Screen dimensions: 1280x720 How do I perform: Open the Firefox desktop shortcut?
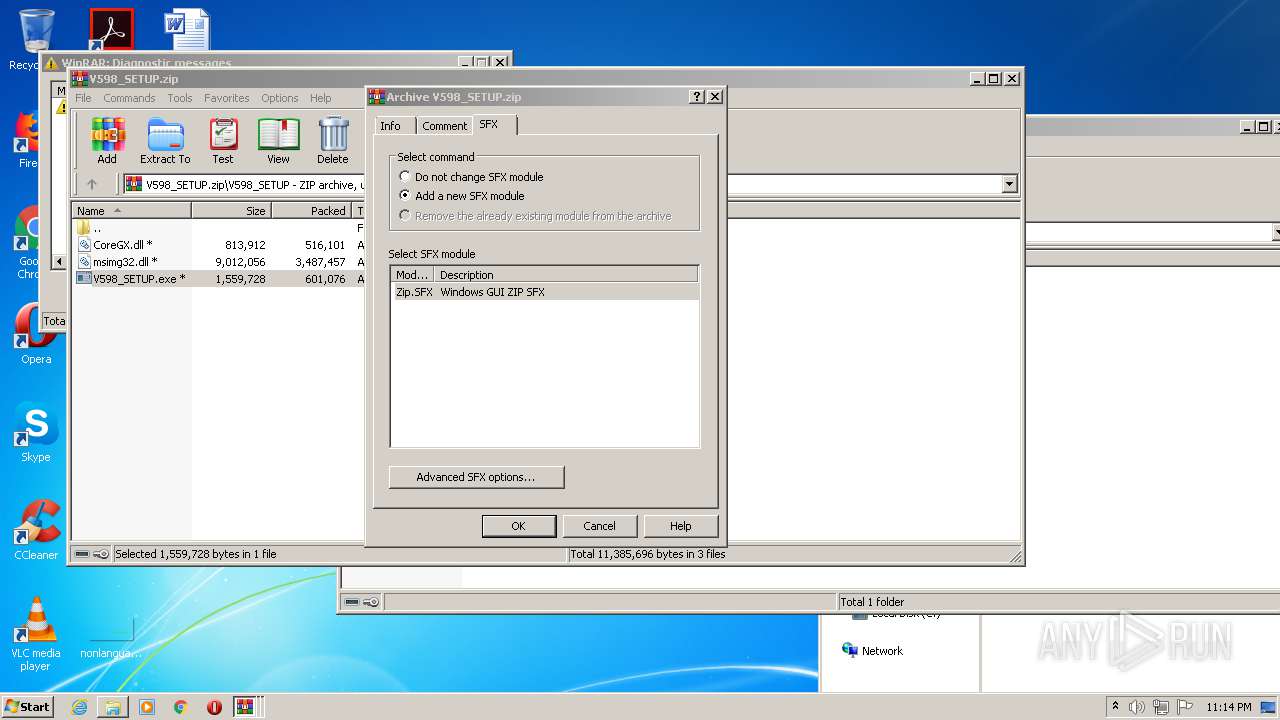(28, 140)
